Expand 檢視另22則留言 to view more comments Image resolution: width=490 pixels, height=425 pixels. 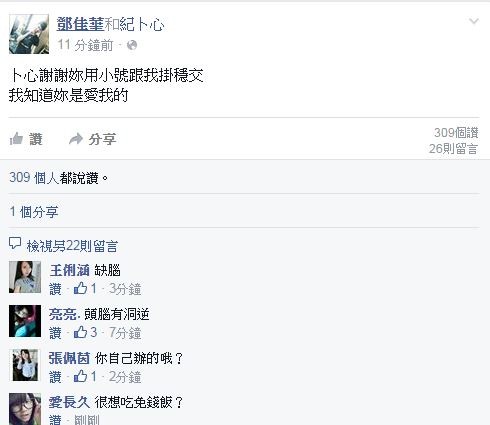pyautogui.click(x=72, y=246)
